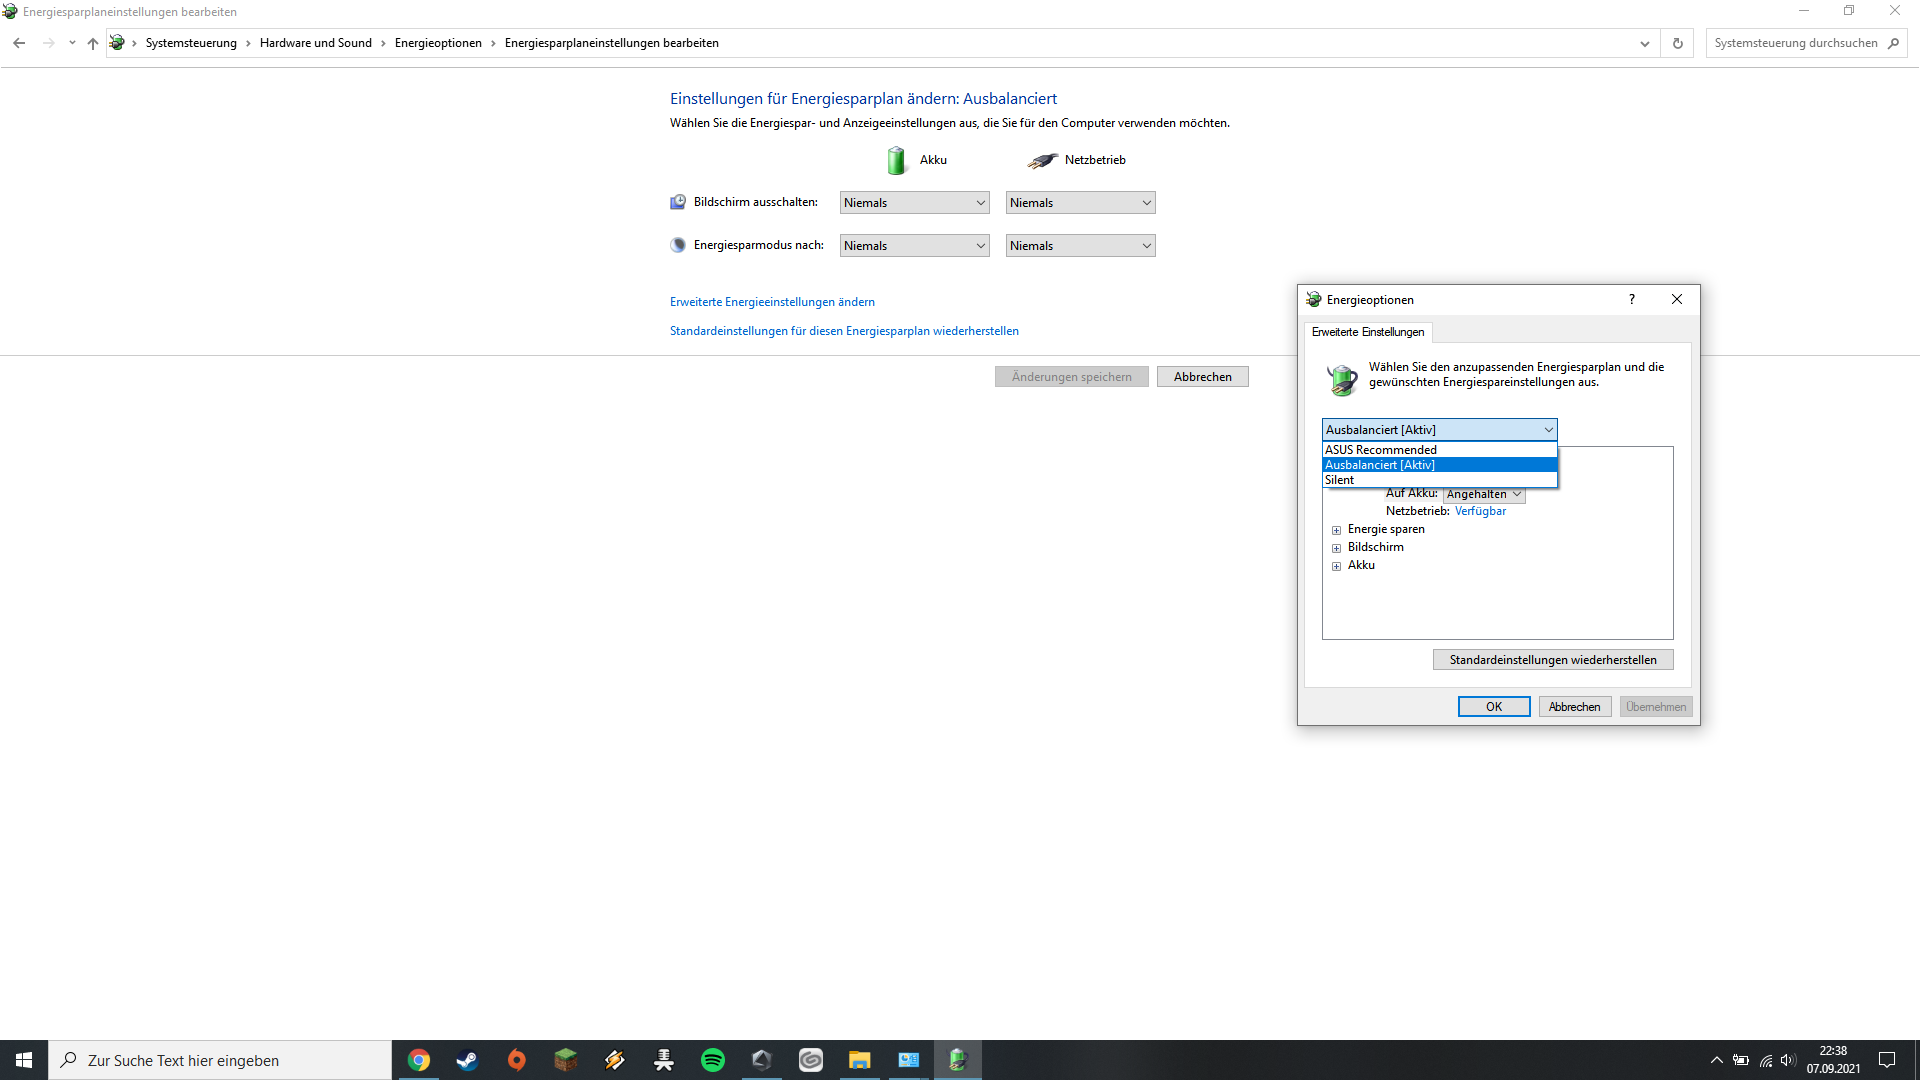The height and width of the screenshot is (1080, 1920).
Task: Click the help question mark in Energieoptionen
Action: click(1632, 299)
